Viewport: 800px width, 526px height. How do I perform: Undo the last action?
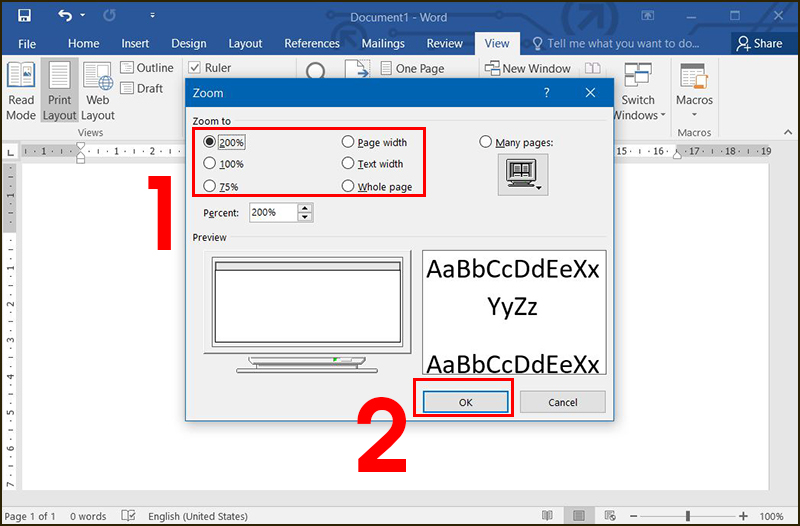pos(65,16)
